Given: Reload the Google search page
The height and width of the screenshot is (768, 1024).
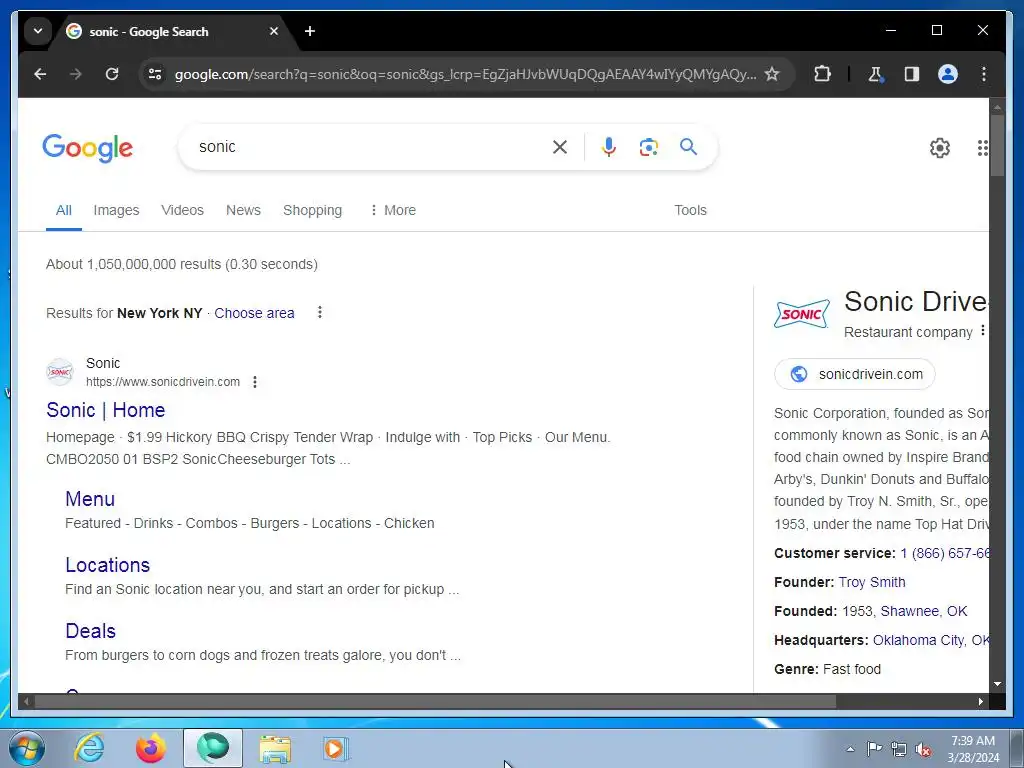Looking at the screenshot, I should 112,74.
